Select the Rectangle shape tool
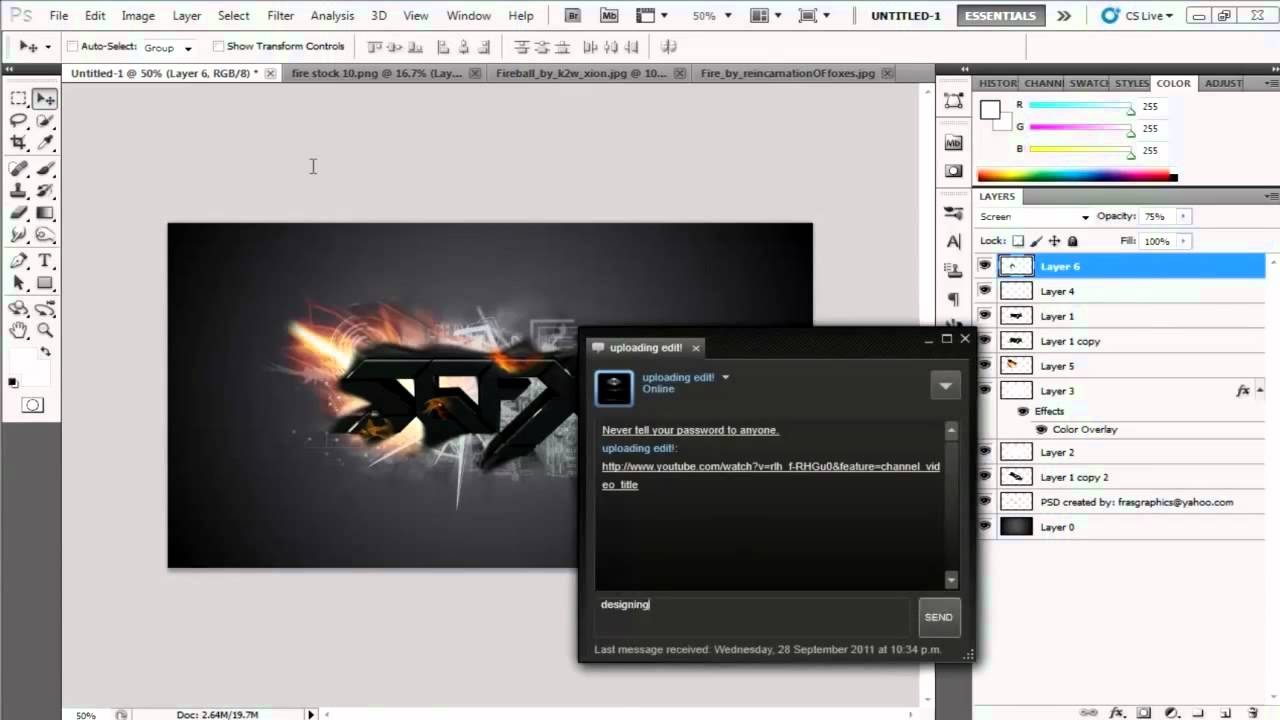This screenshot has height=720, width=1280. 44,283
